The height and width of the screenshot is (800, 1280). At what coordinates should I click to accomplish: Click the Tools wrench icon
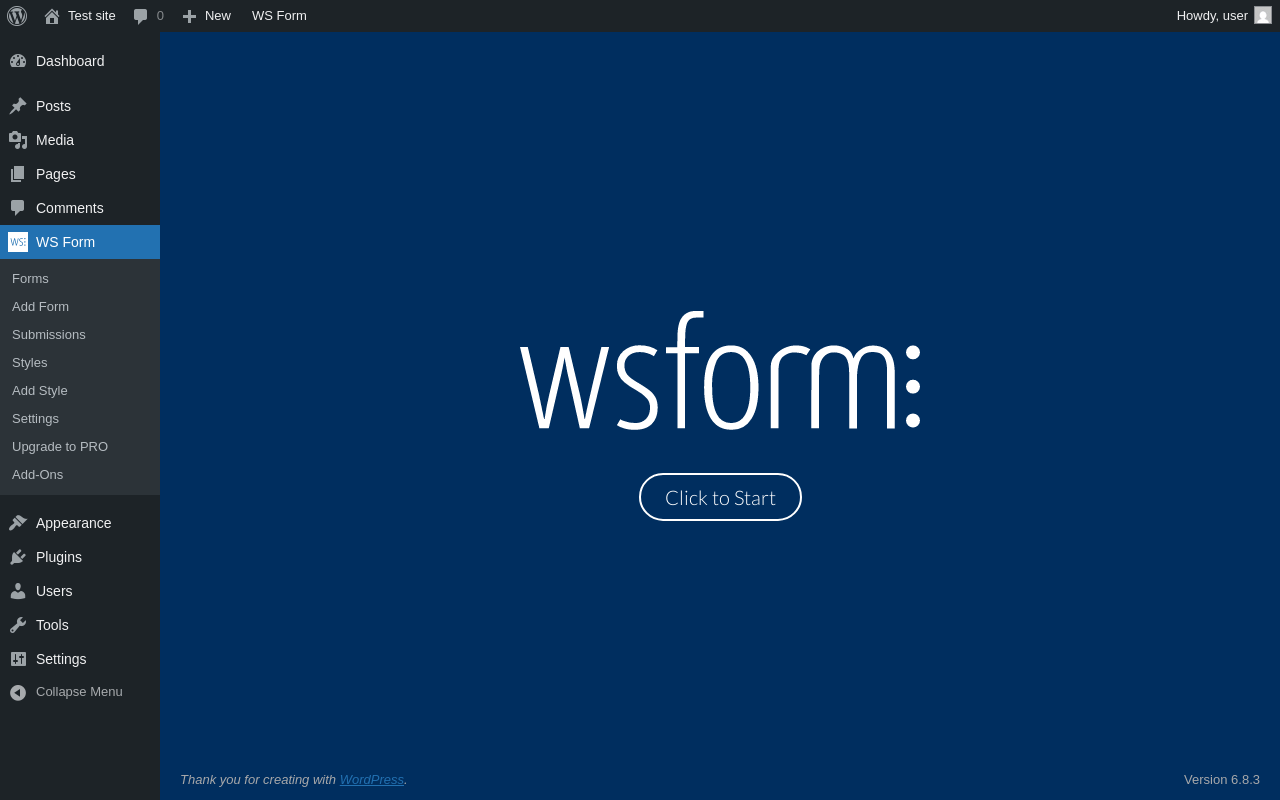pyautogui.click(x=18, y=625)
